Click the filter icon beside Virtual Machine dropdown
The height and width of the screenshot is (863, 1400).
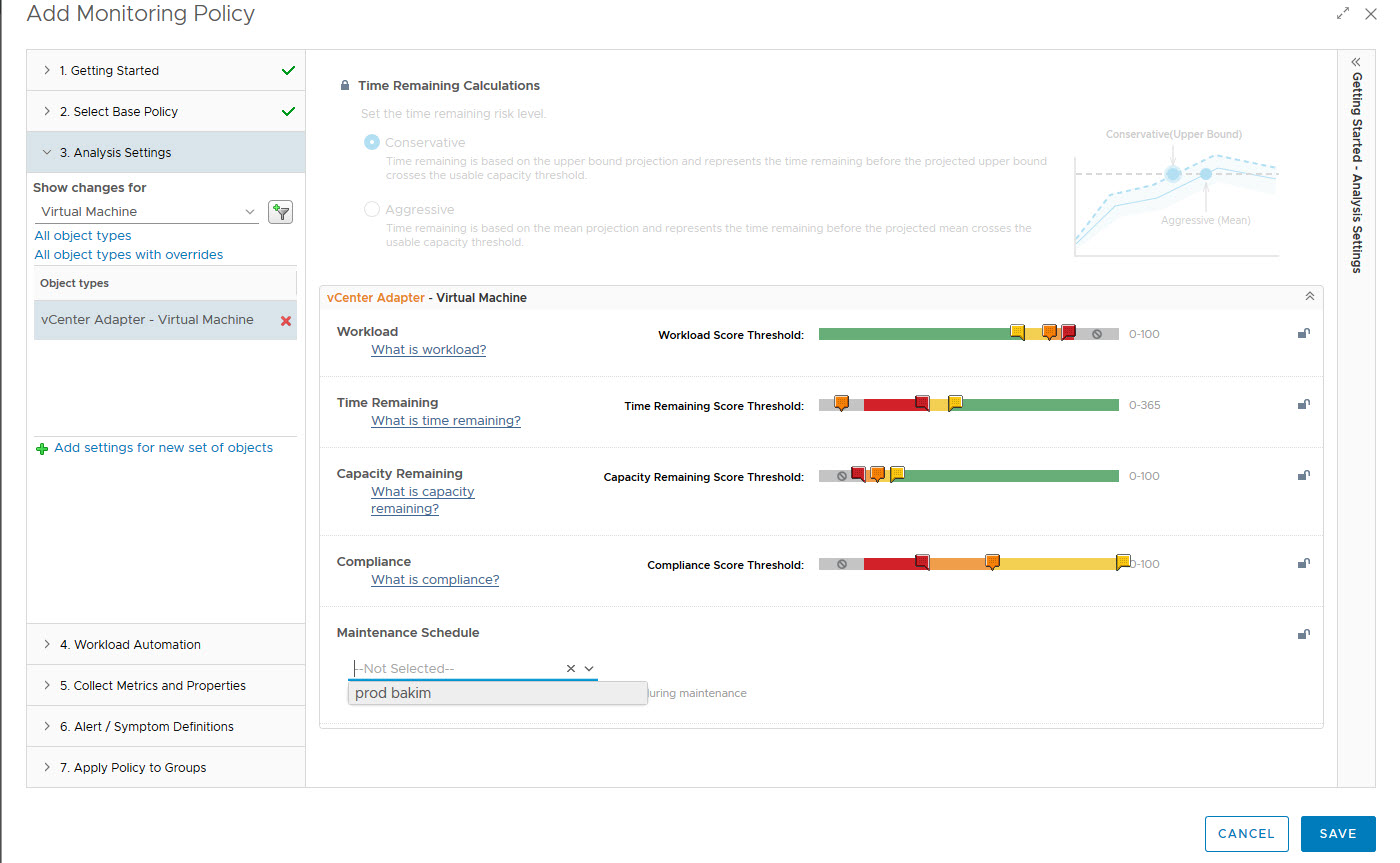pos(280,212)
